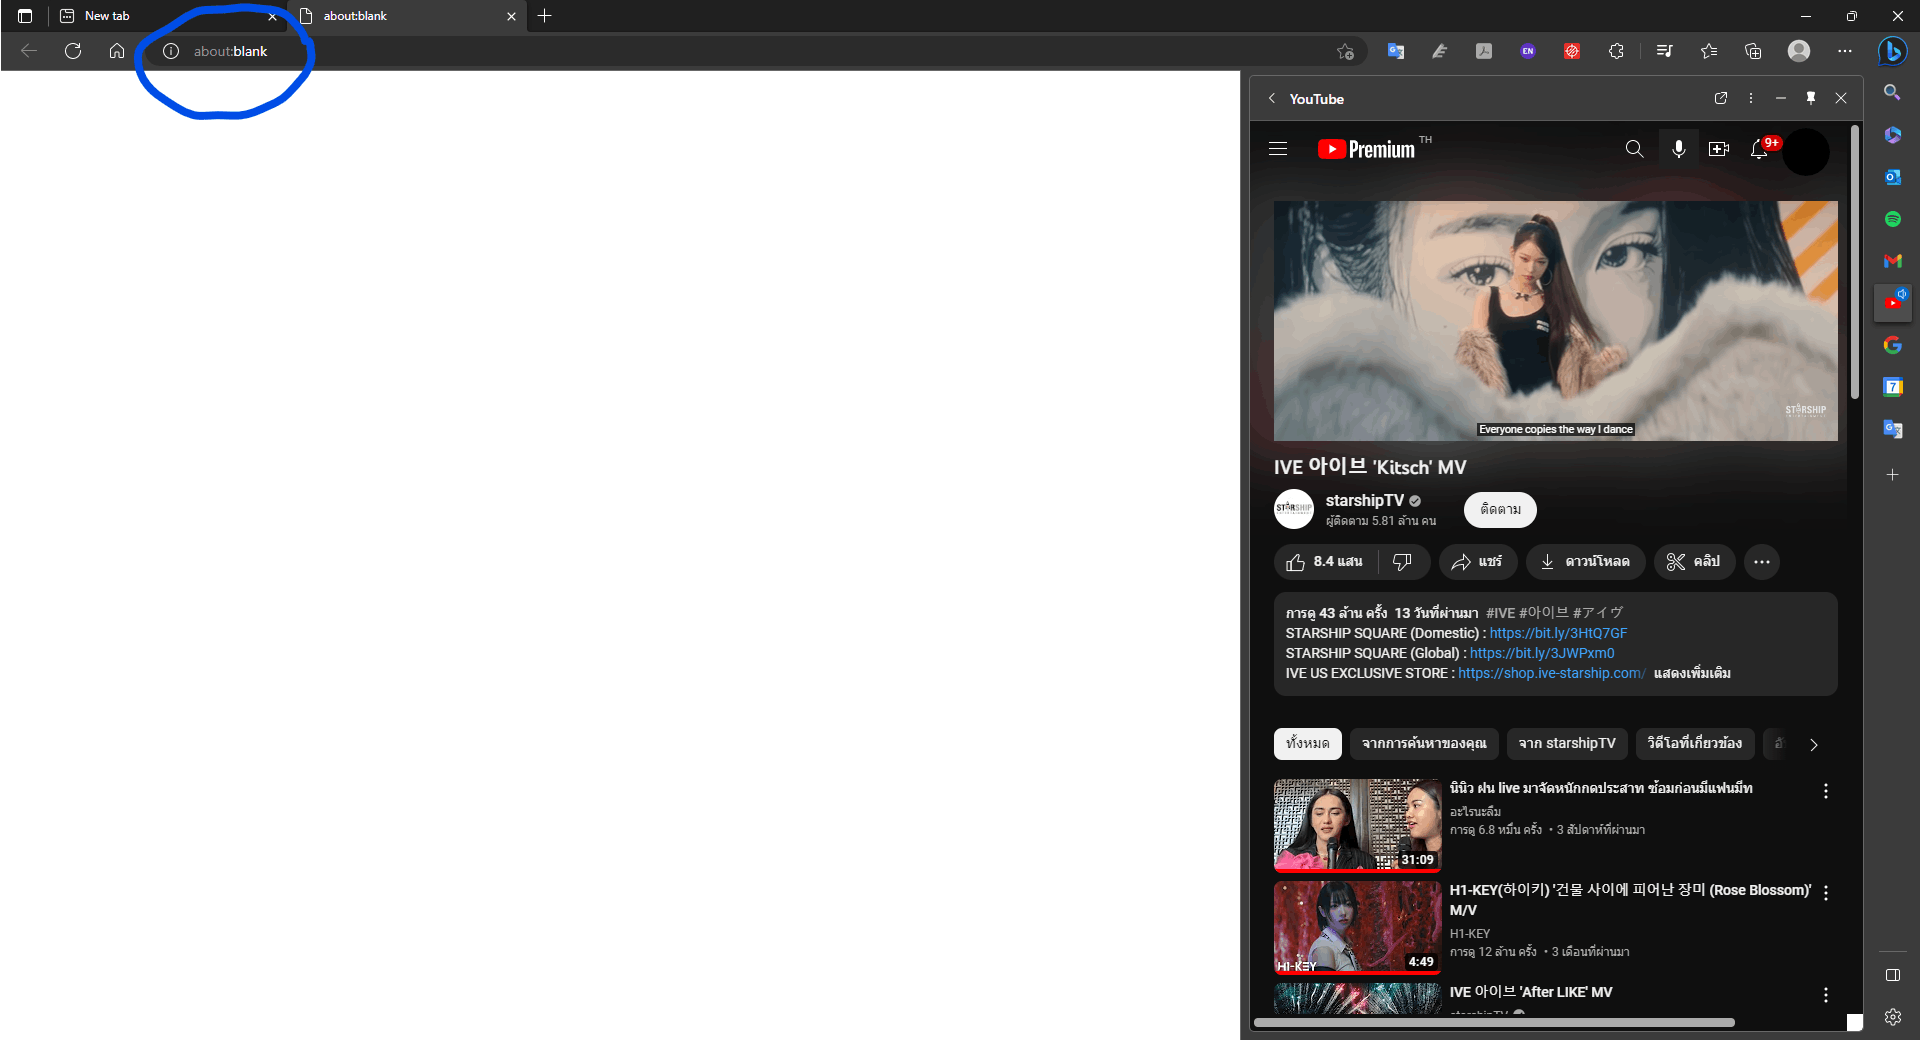This screenshot has width=1920, height=1040.
Task: Click the Kitsch MV video player
Action: coord(1555,321)
